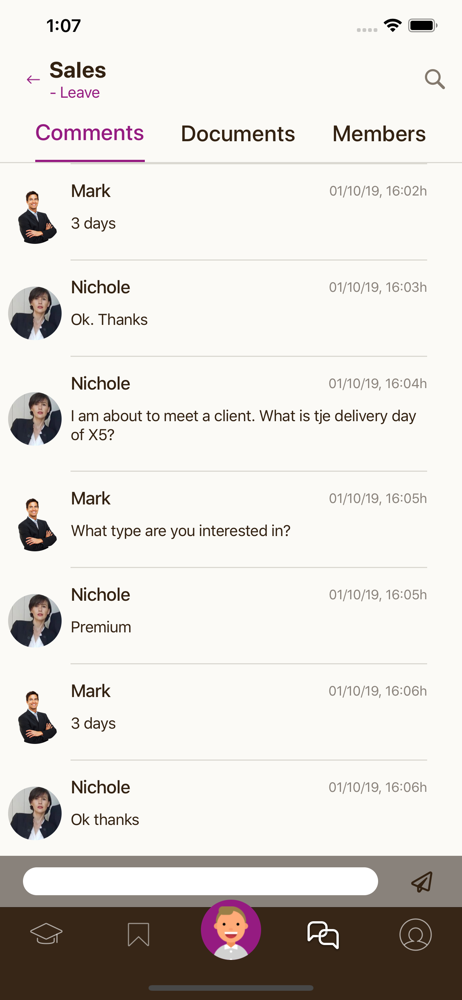This screenshot has width=462, height=1000.
Task: Open search with the magnifier icon
Action: tap(435, 79)
